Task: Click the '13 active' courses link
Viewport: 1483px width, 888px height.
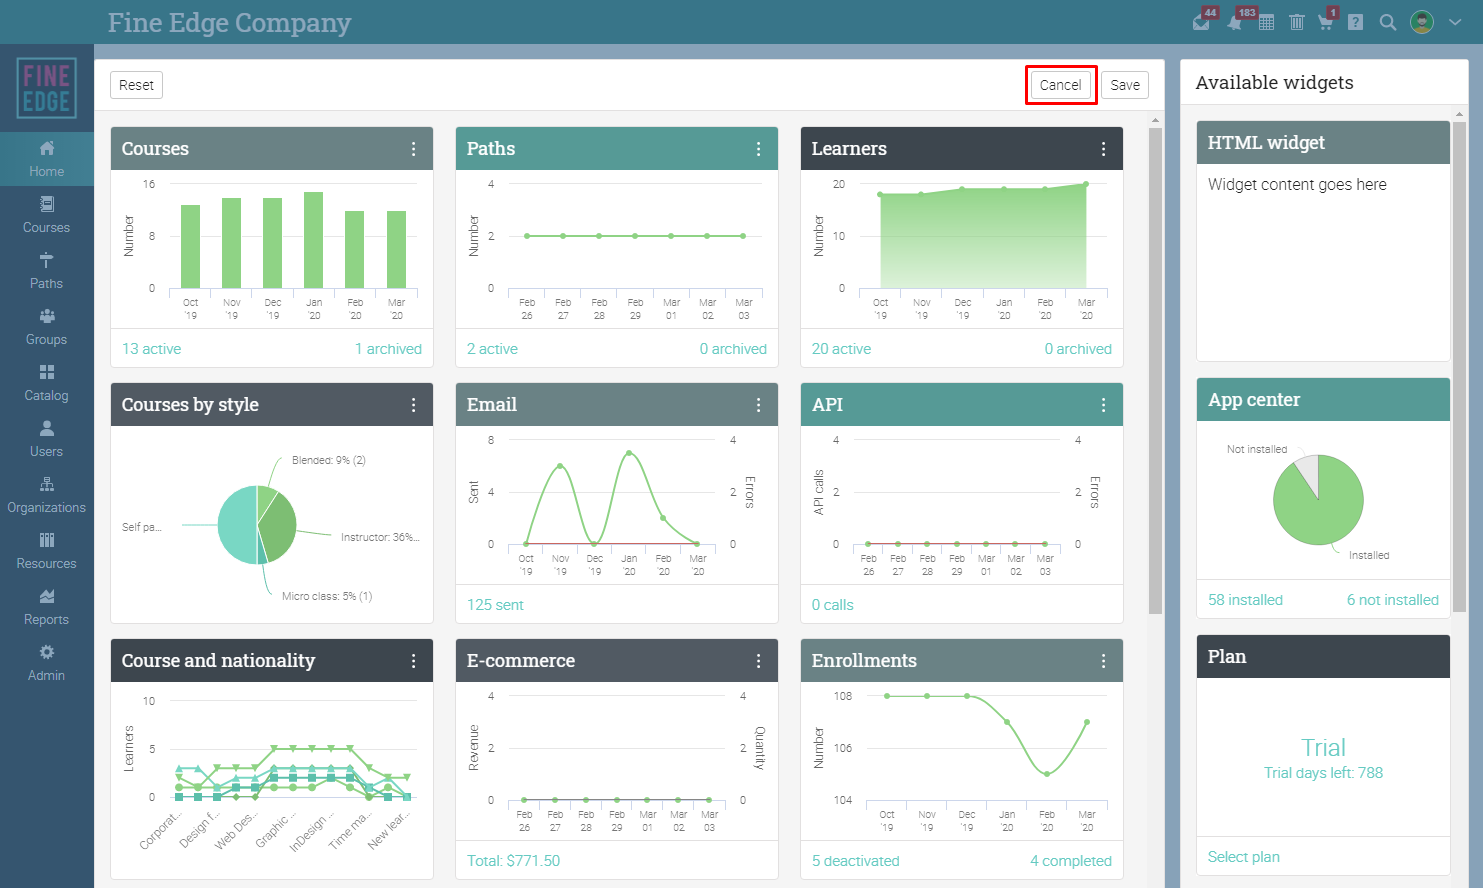Action: point(151,349)
